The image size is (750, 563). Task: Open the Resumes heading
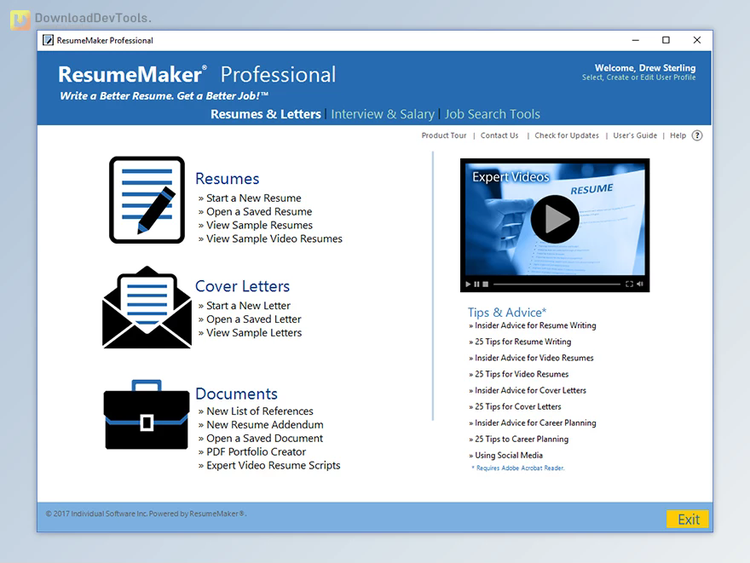pyautogui.click(x=227, y=178)
